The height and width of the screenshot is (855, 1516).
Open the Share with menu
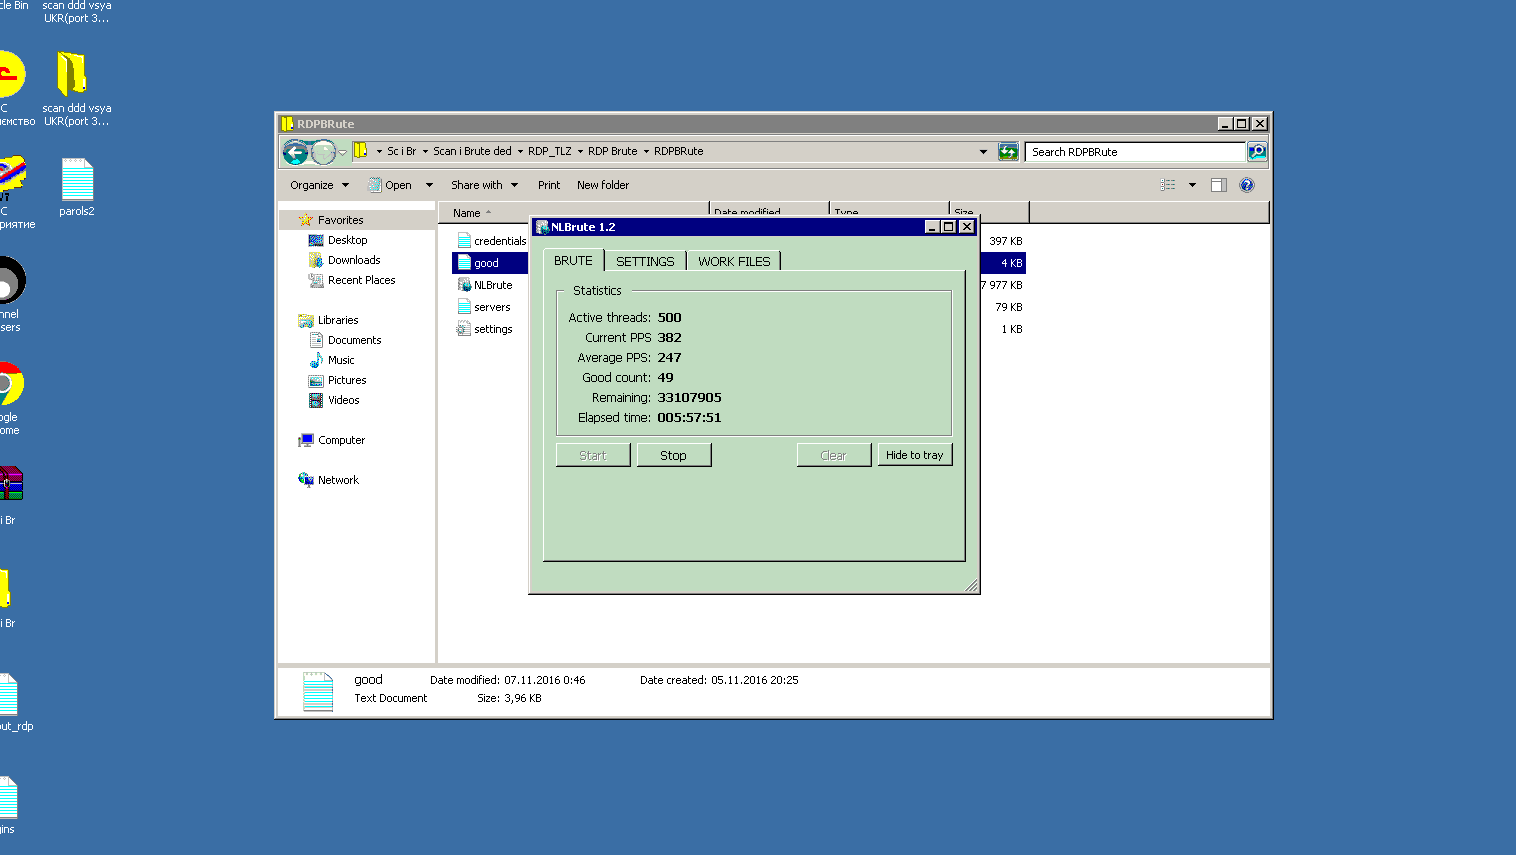[x=484, y=185]
